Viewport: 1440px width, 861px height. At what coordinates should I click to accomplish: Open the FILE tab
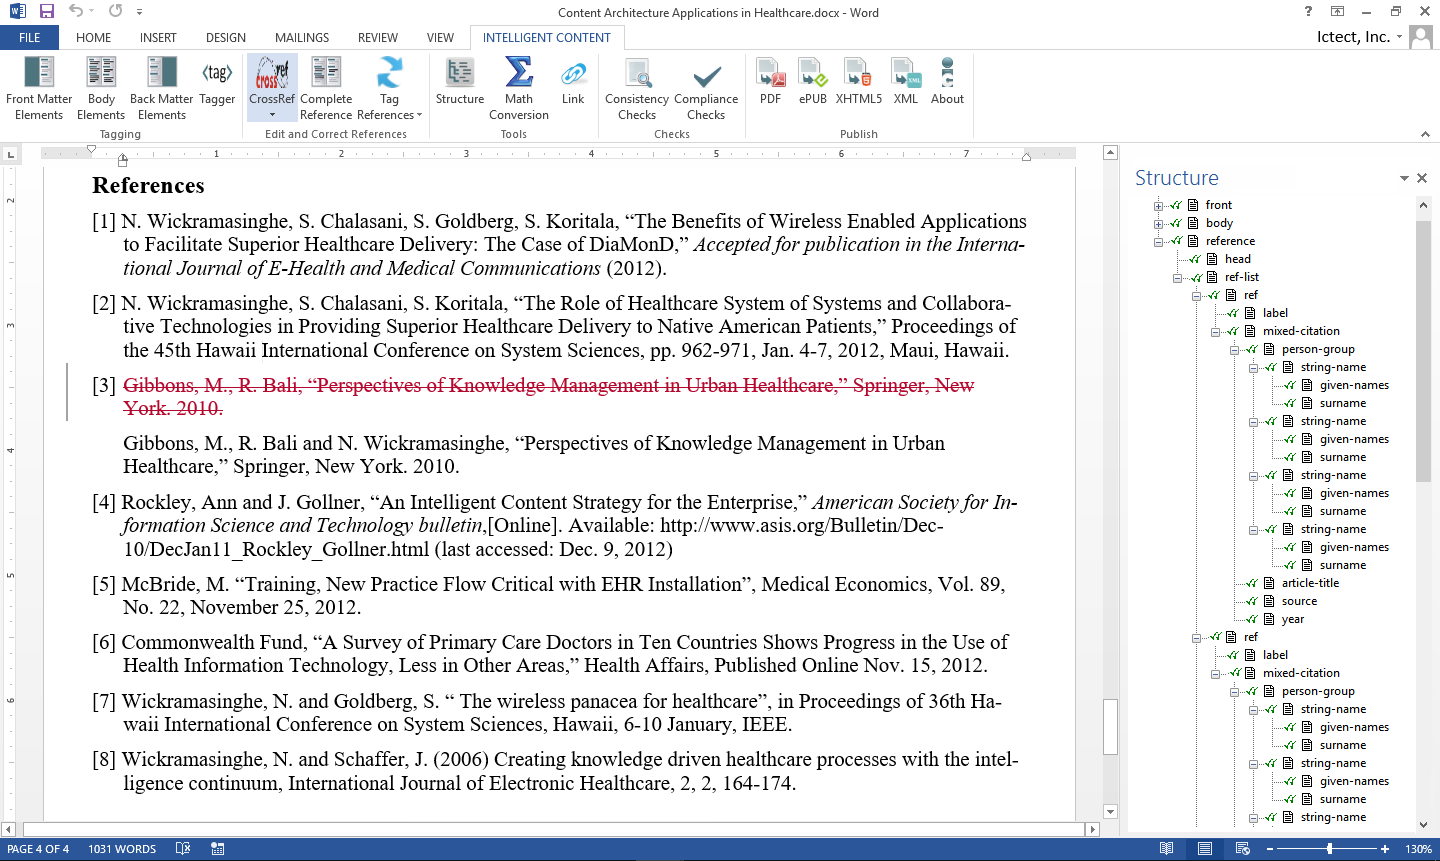tap(30, 37)
